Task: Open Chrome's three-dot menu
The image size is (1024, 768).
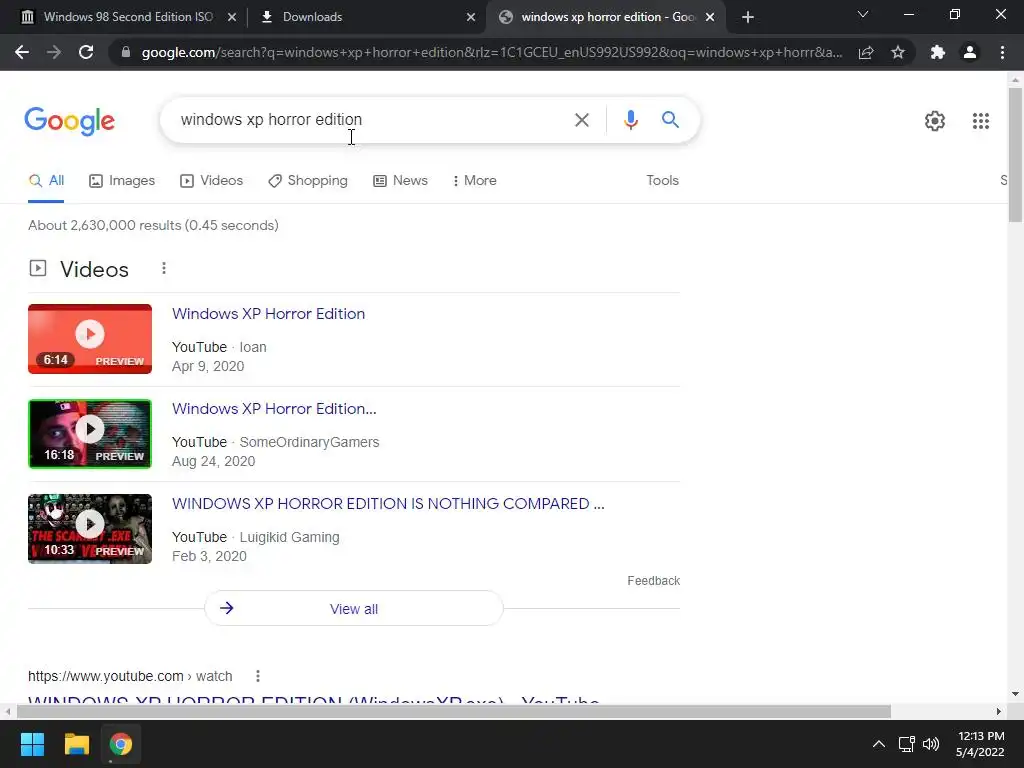Action: click(1002, 52)
